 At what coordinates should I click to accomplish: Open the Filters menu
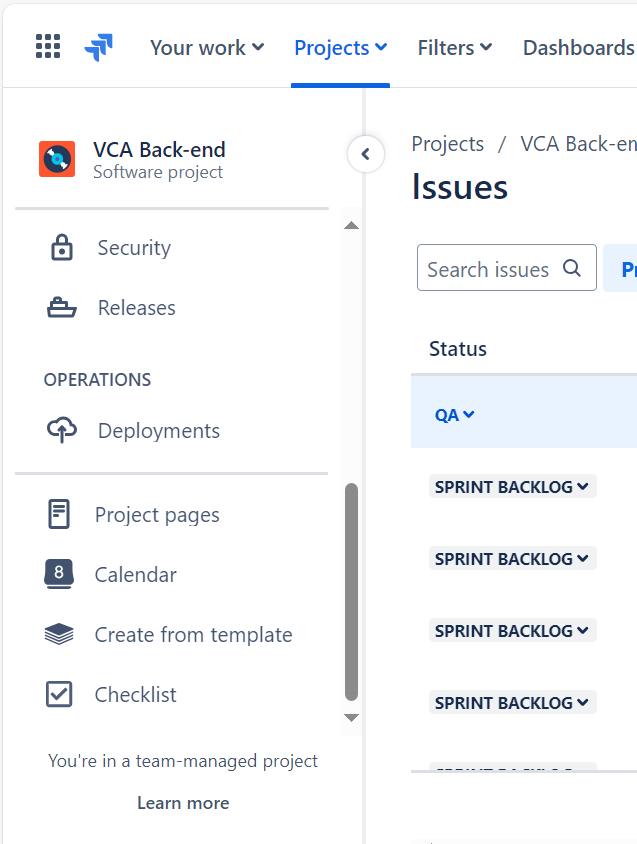[x=455, y=48]
